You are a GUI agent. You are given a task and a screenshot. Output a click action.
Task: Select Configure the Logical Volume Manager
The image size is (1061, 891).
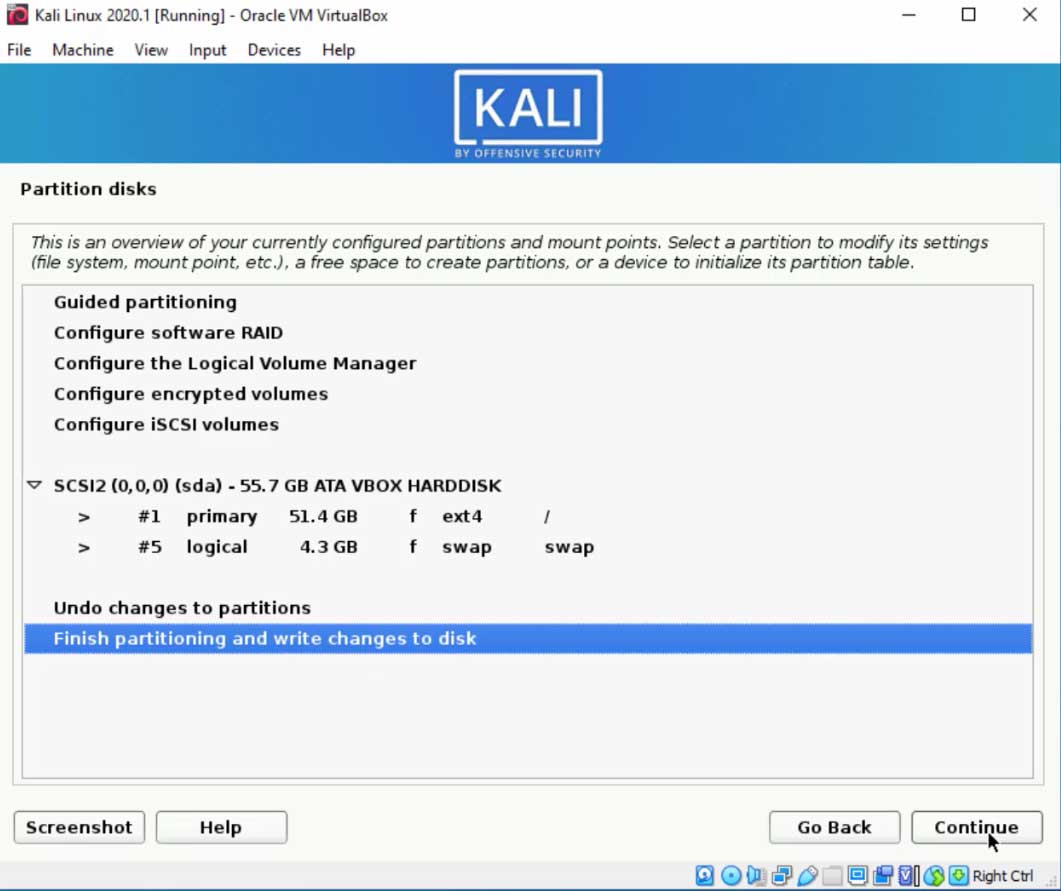[528, 363]
